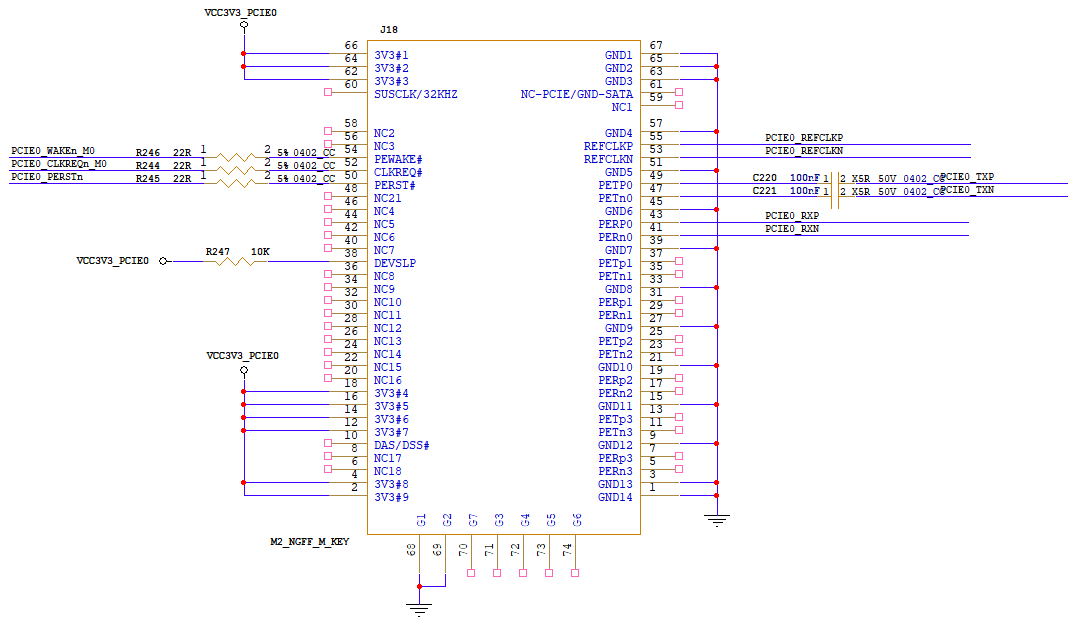Viewport: 1087px width, 633px height.
Task: Click capacitor C221 symbol
Action: (835, 197)
